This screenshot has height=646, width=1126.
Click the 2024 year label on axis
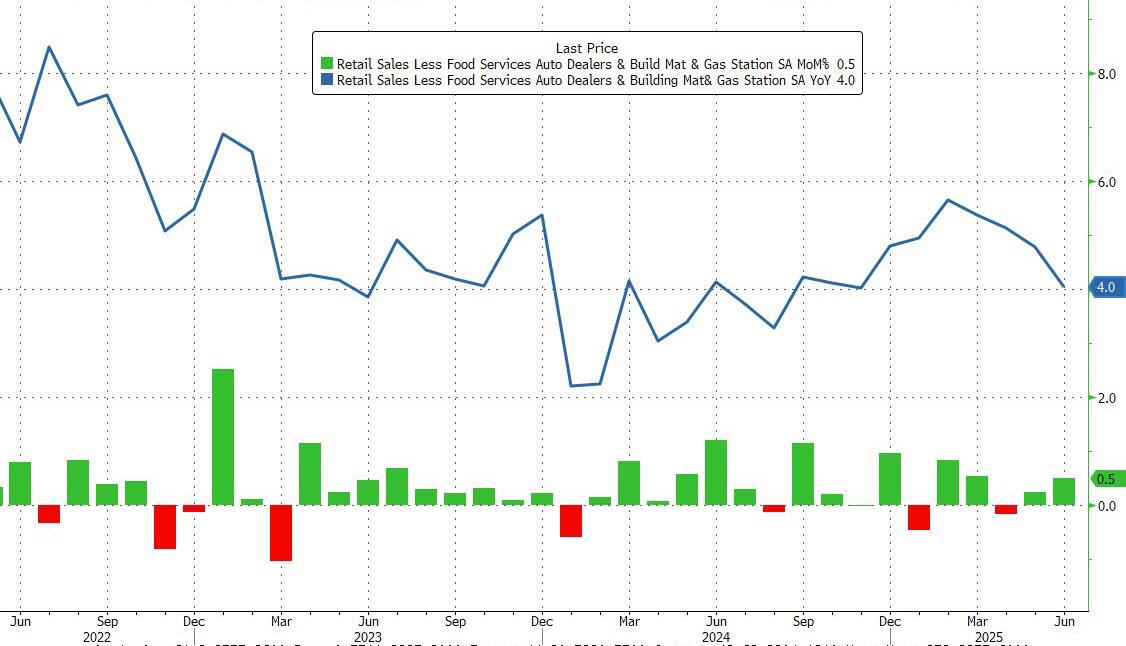pyautogui.click(x=716, y=637)
